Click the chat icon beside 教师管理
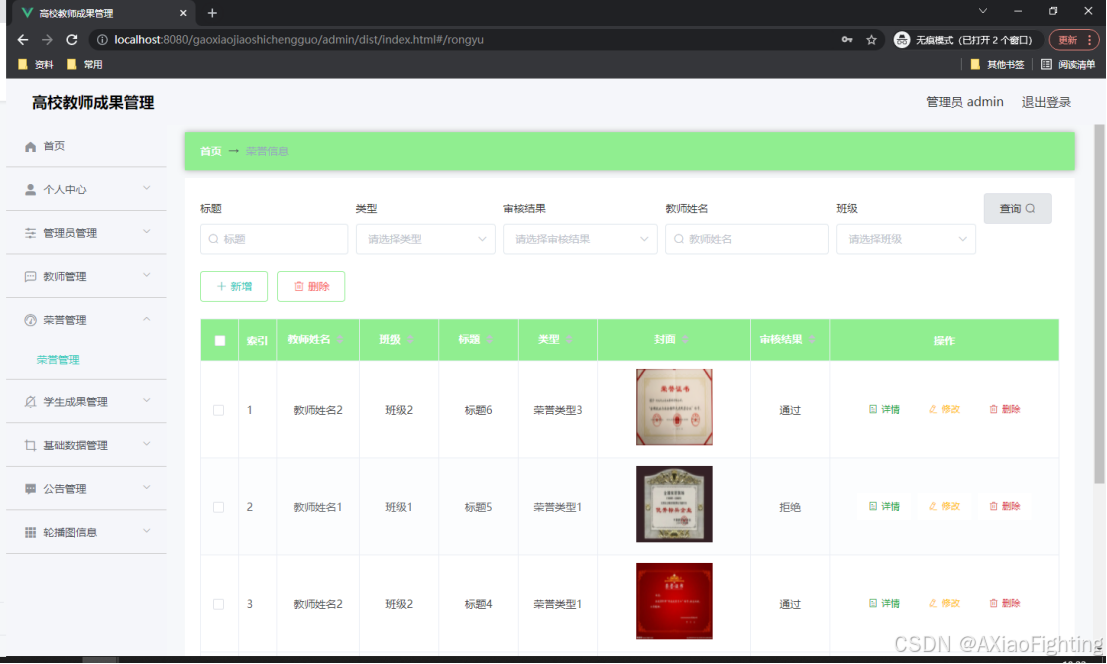The height and width of the screenshot is (664, 1107). tap(30, 277)
